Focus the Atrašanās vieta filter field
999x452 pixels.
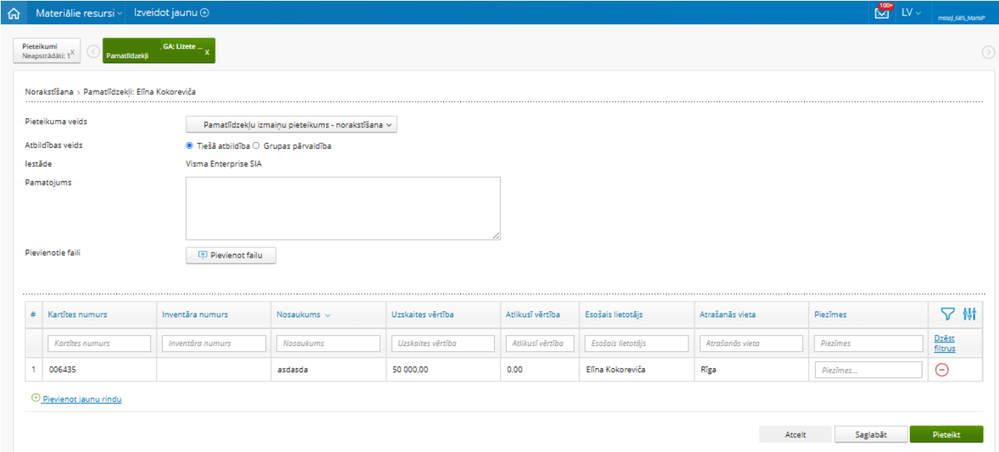(x=751, y=344)
